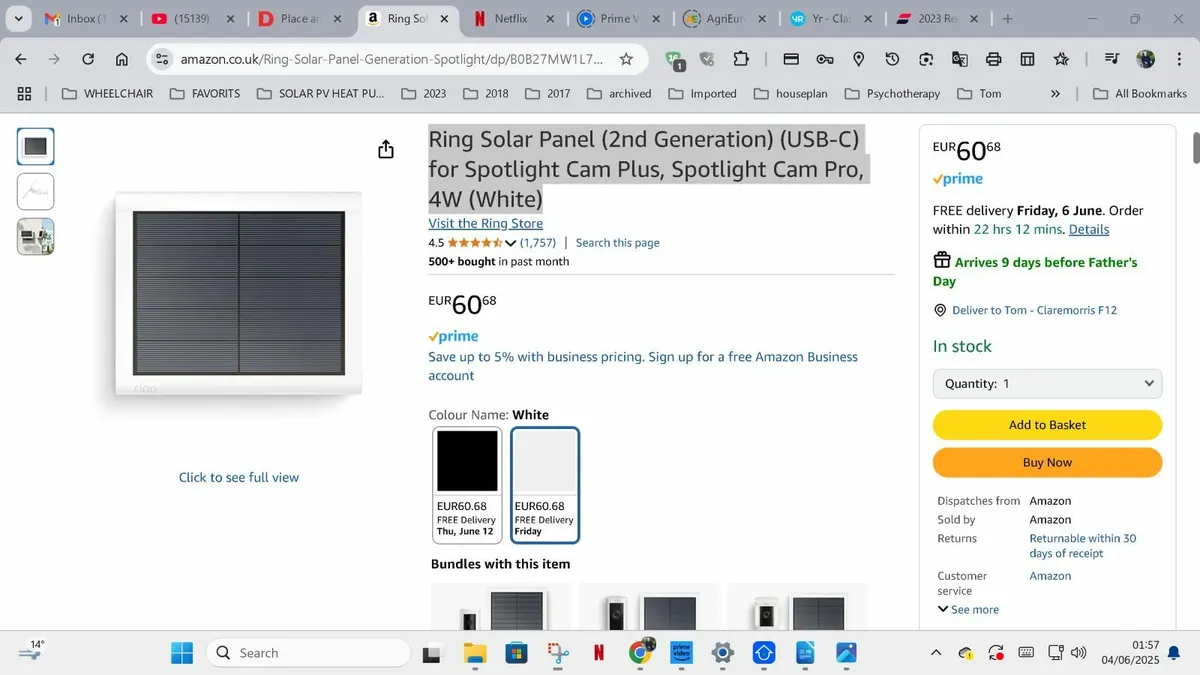Open Microsoft Store from the taskbar

tap(516, 653)
